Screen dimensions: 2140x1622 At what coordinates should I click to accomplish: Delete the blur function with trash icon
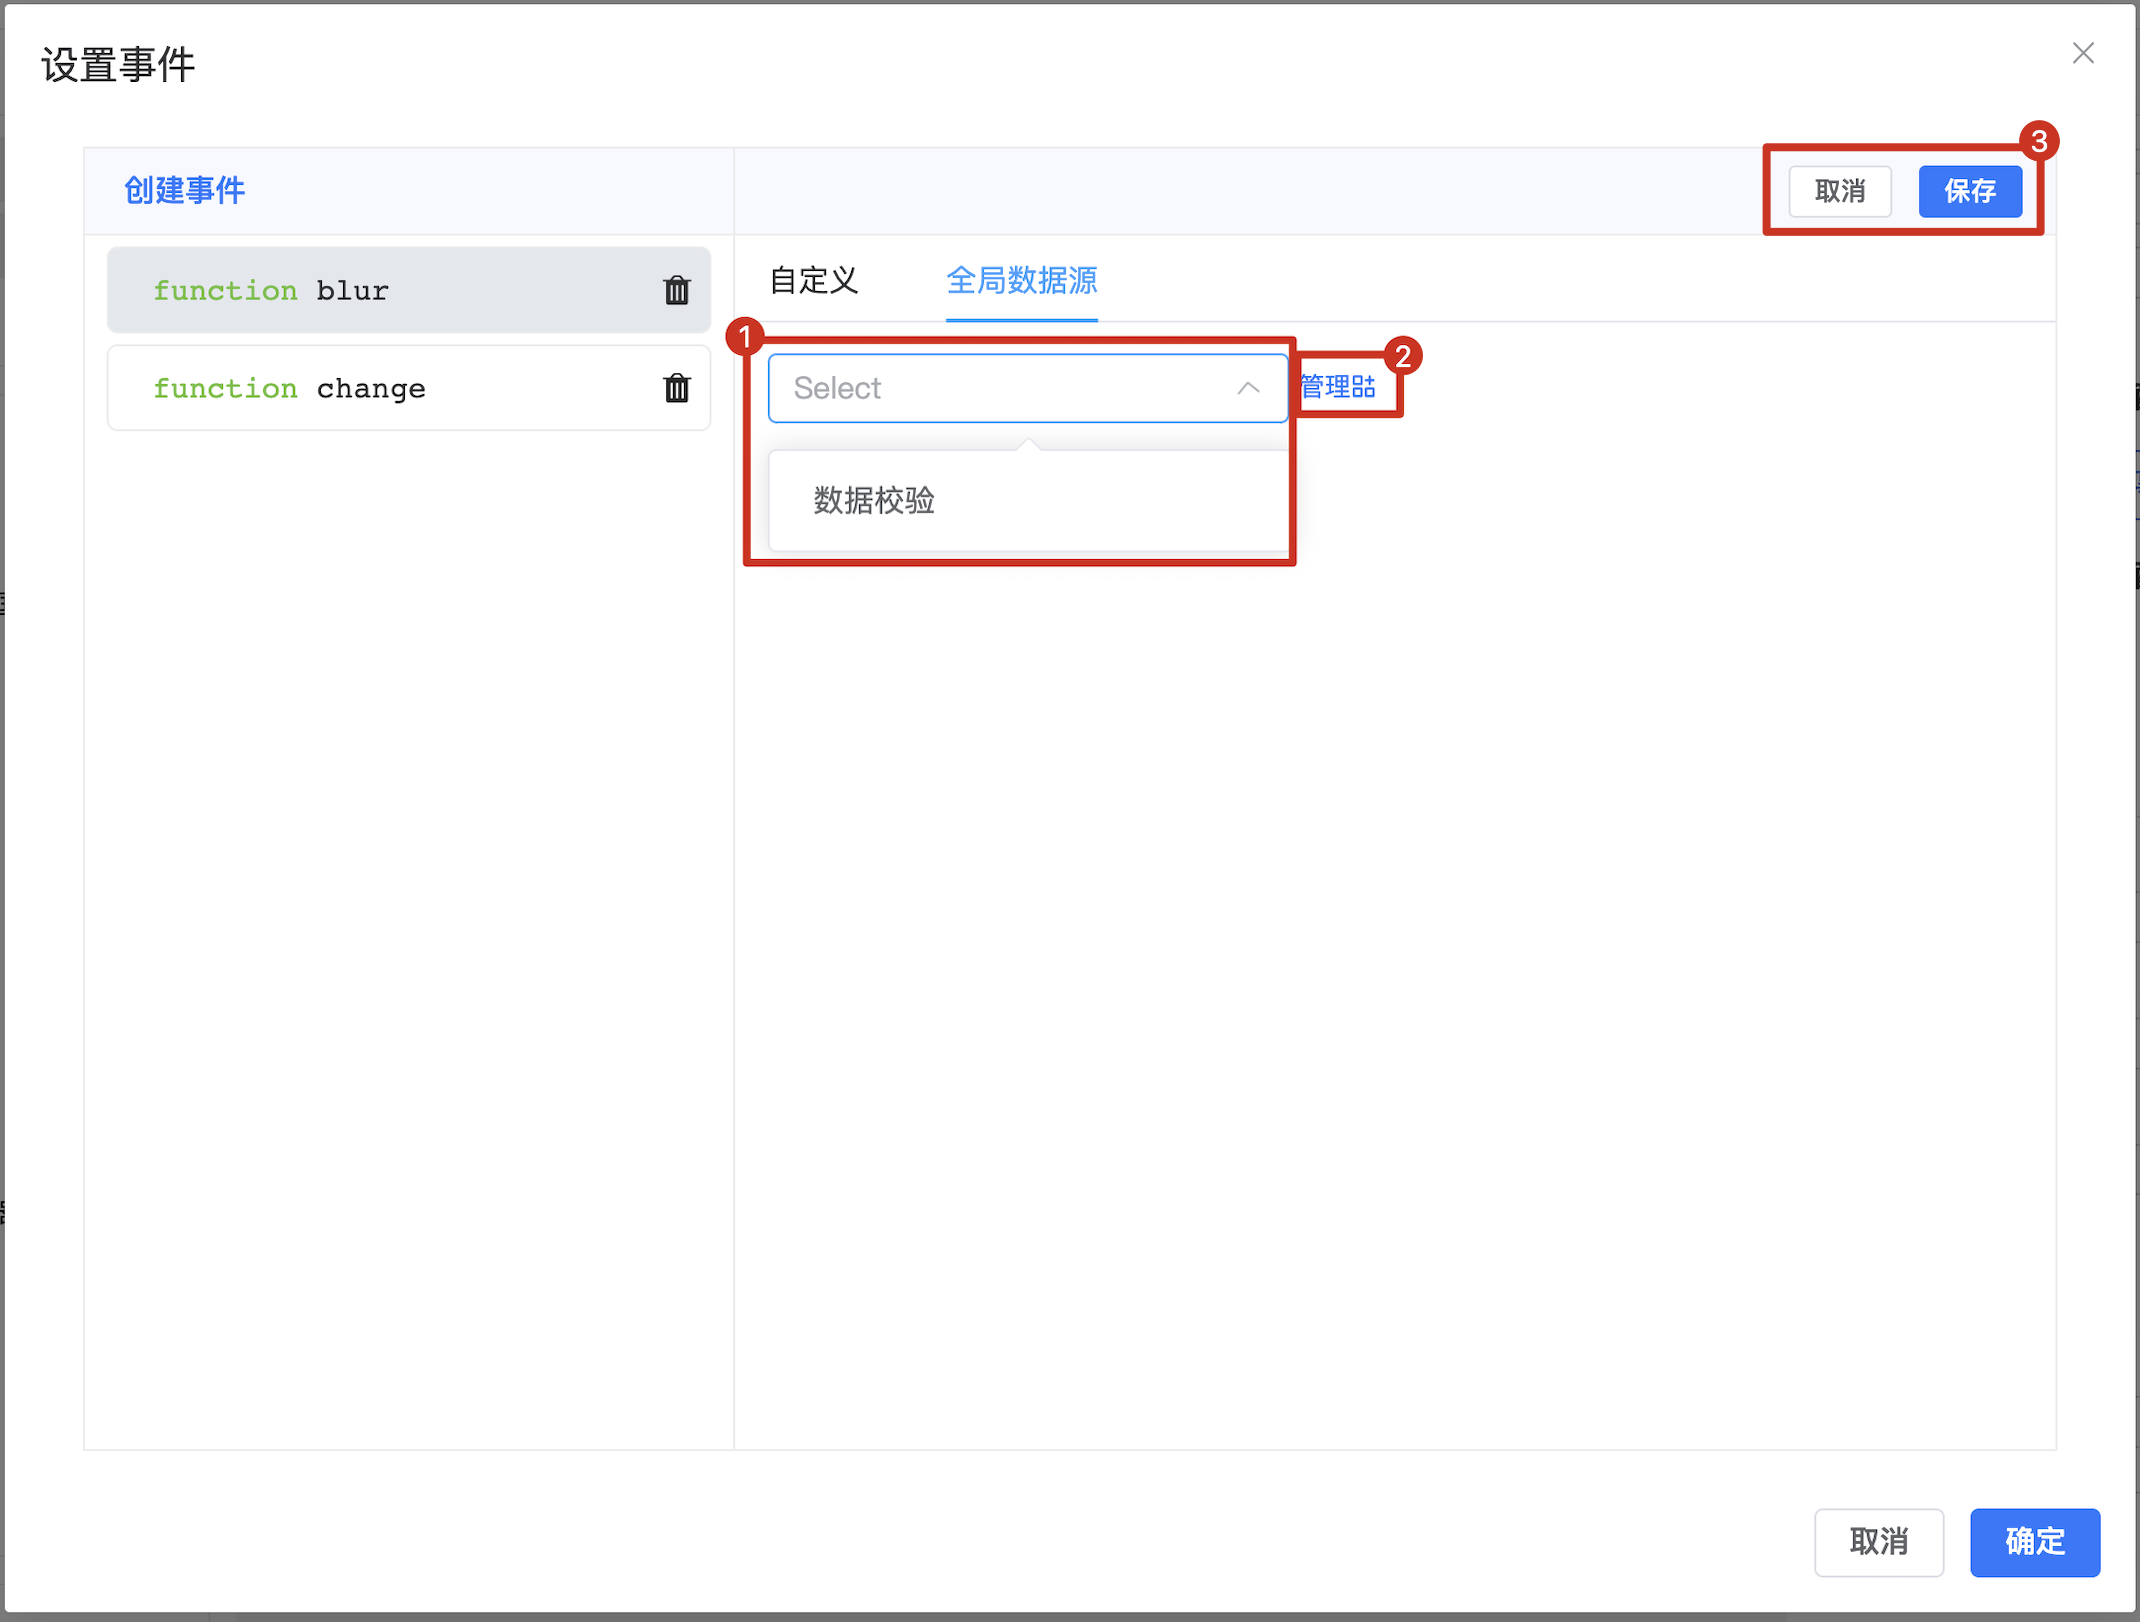tap(677, 290)
